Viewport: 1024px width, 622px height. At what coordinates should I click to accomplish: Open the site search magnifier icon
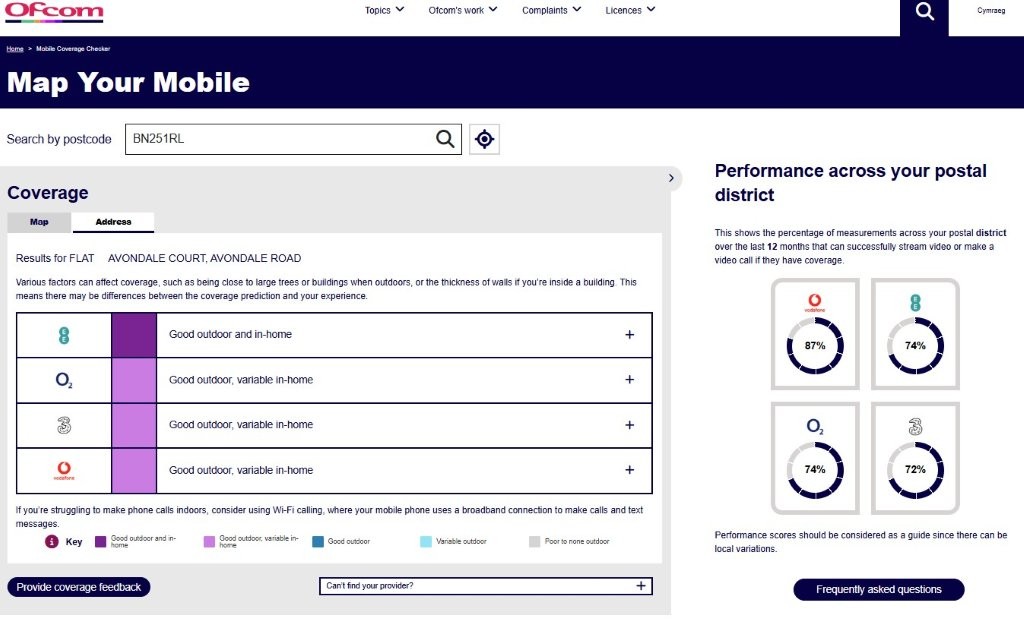click(x=924, y=12)
